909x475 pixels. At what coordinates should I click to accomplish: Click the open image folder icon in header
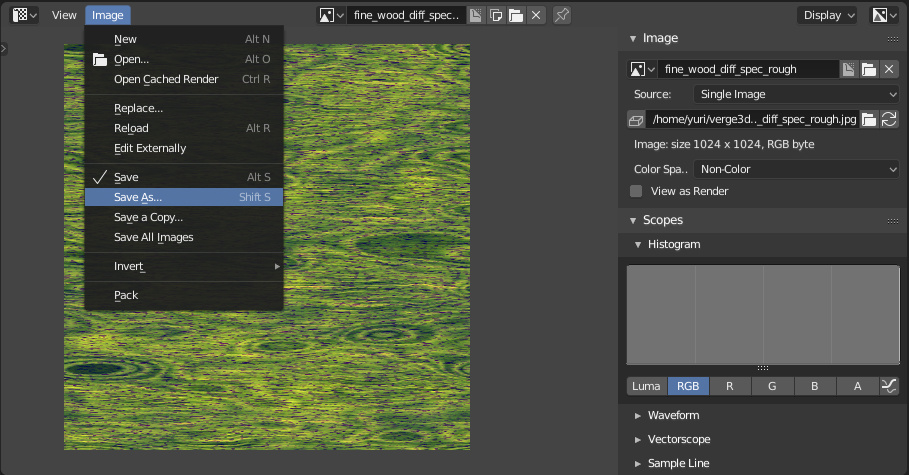pyautogui.click(x=515, y=15)
